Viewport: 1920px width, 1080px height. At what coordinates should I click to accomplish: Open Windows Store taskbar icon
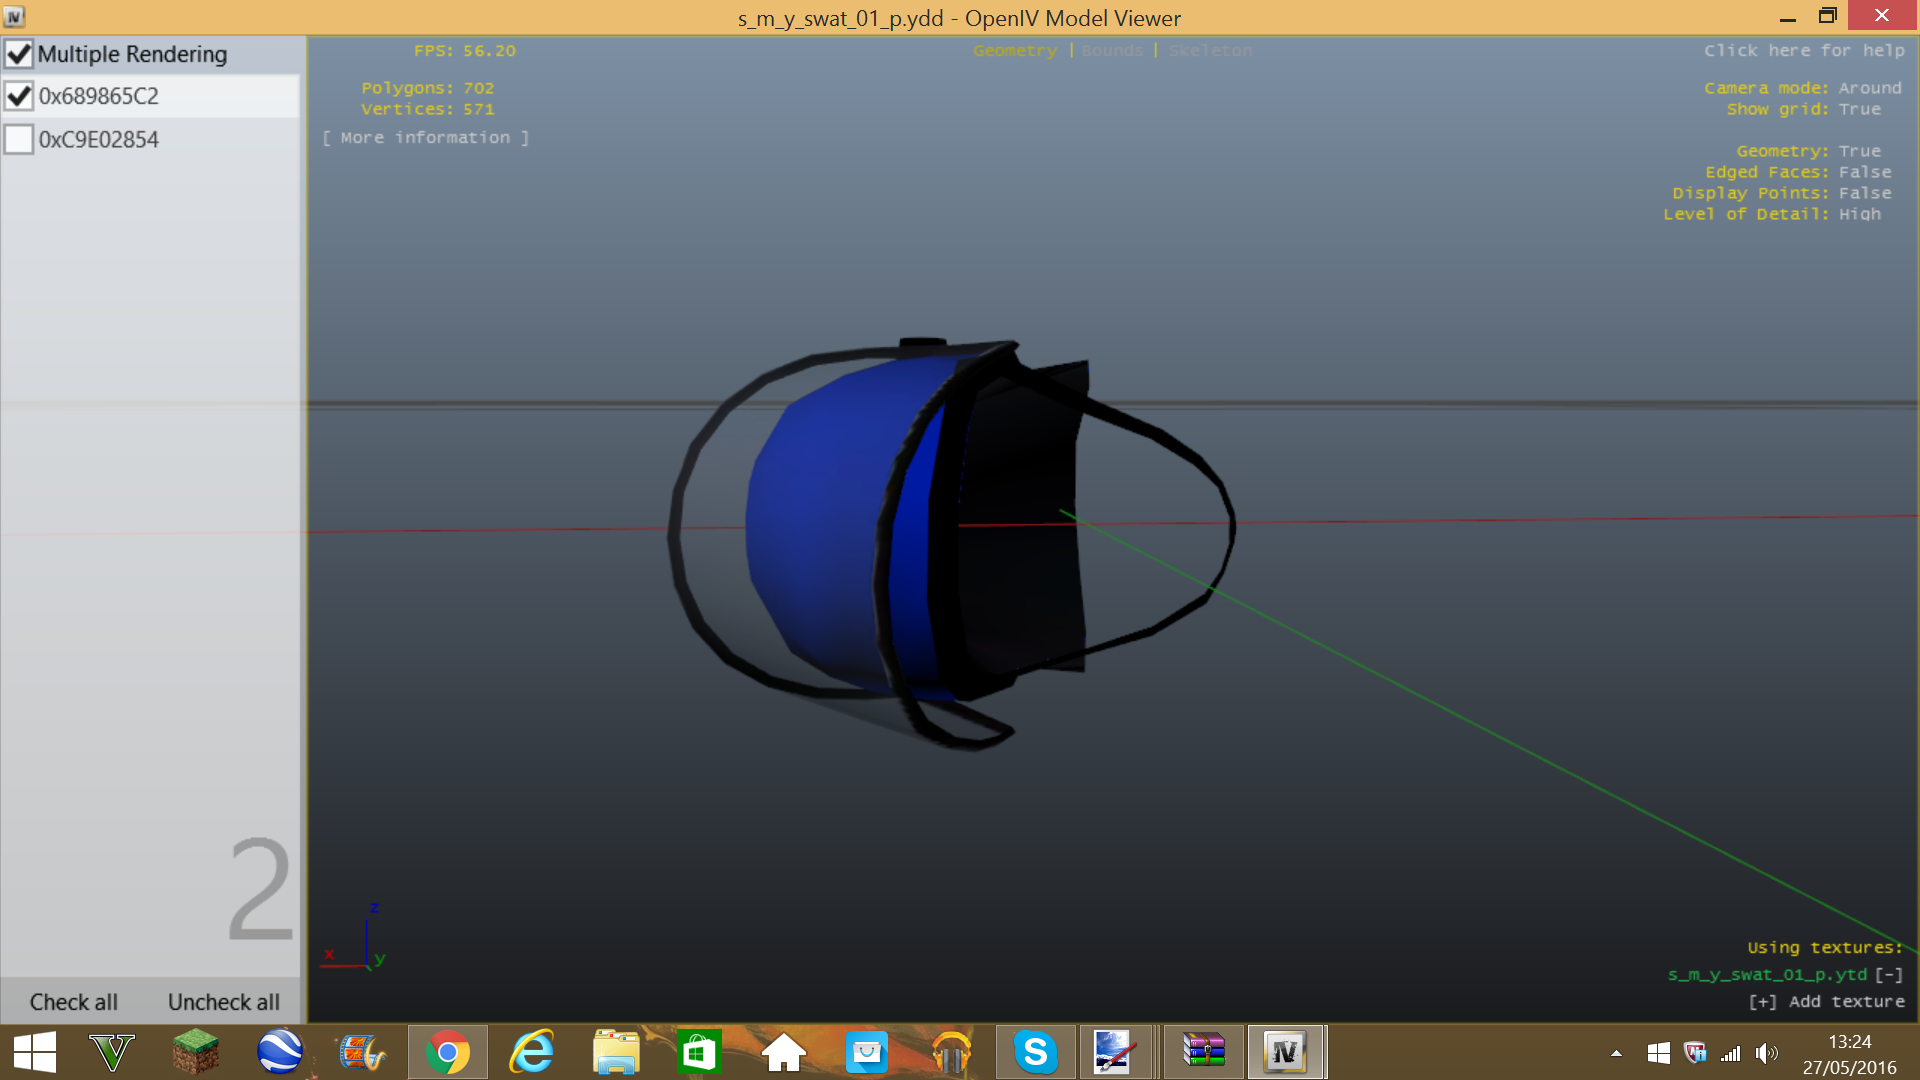click(699, 1052)
